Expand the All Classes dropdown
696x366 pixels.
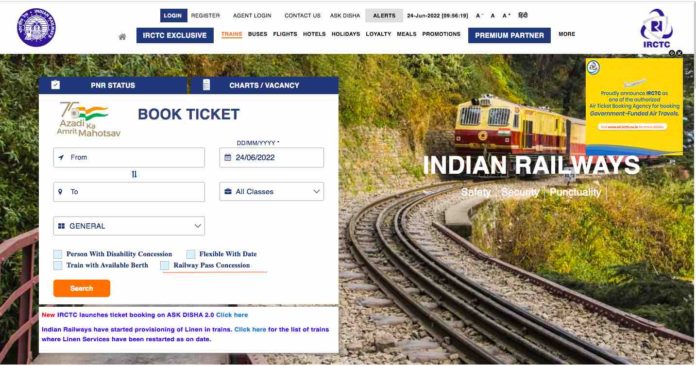pos(271,192)
